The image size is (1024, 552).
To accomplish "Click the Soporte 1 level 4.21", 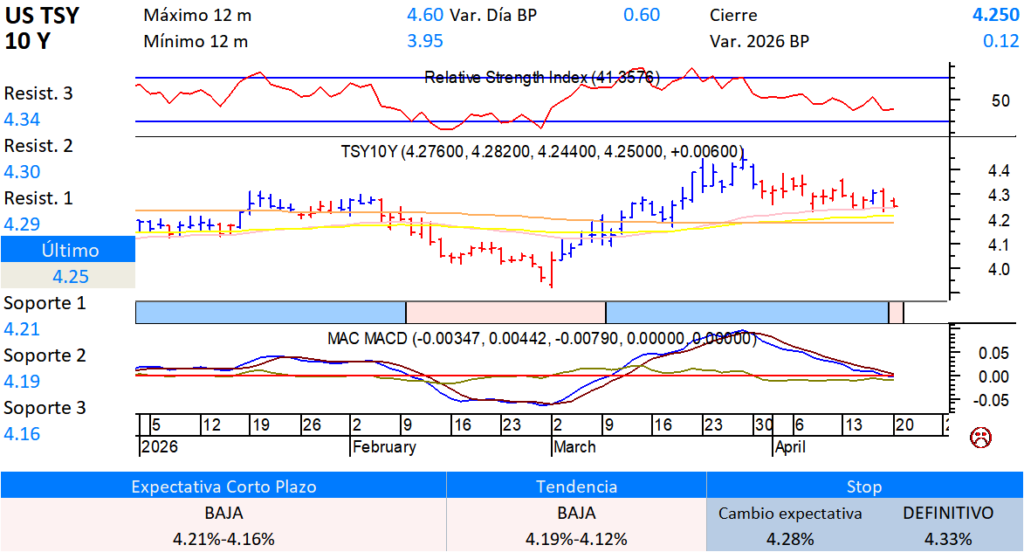I will click(22, 328).
